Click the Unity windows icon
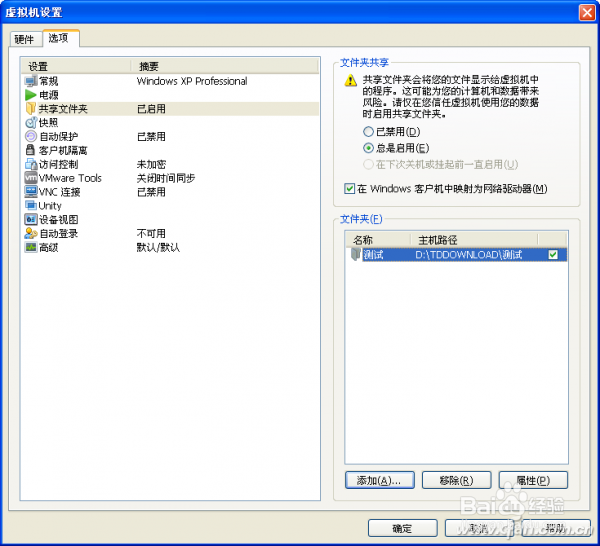The width and height of the screenshot is (600, 546). pyautogui.click(x=31, y=205)
